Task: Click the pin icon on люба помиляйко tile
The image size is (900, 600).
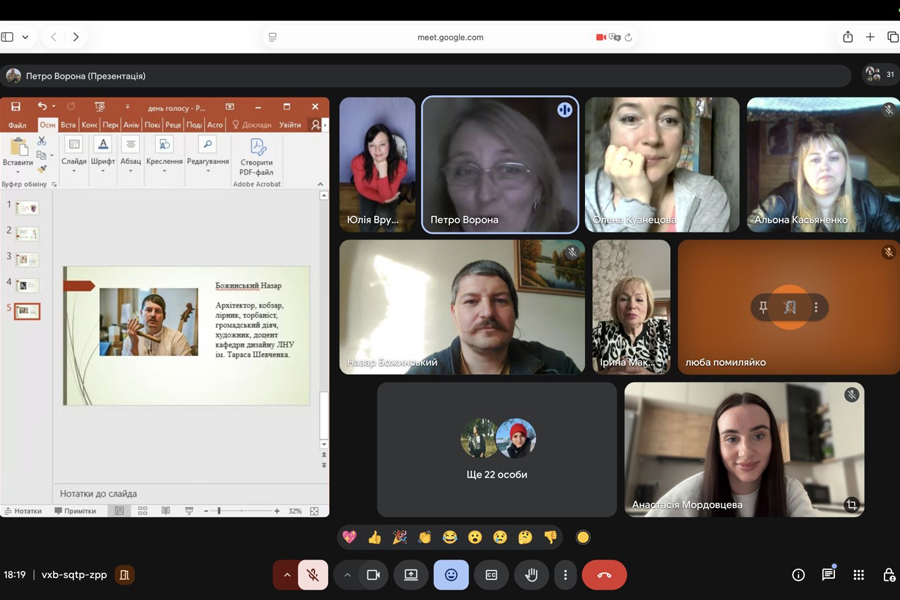Action: 763,307
